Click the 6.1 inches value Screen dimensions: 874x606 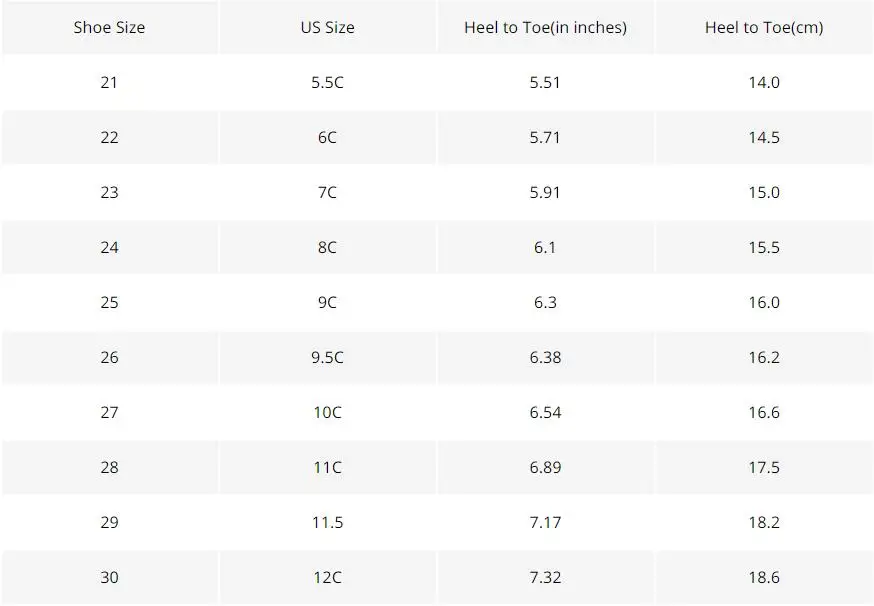(x=545, y=248)
